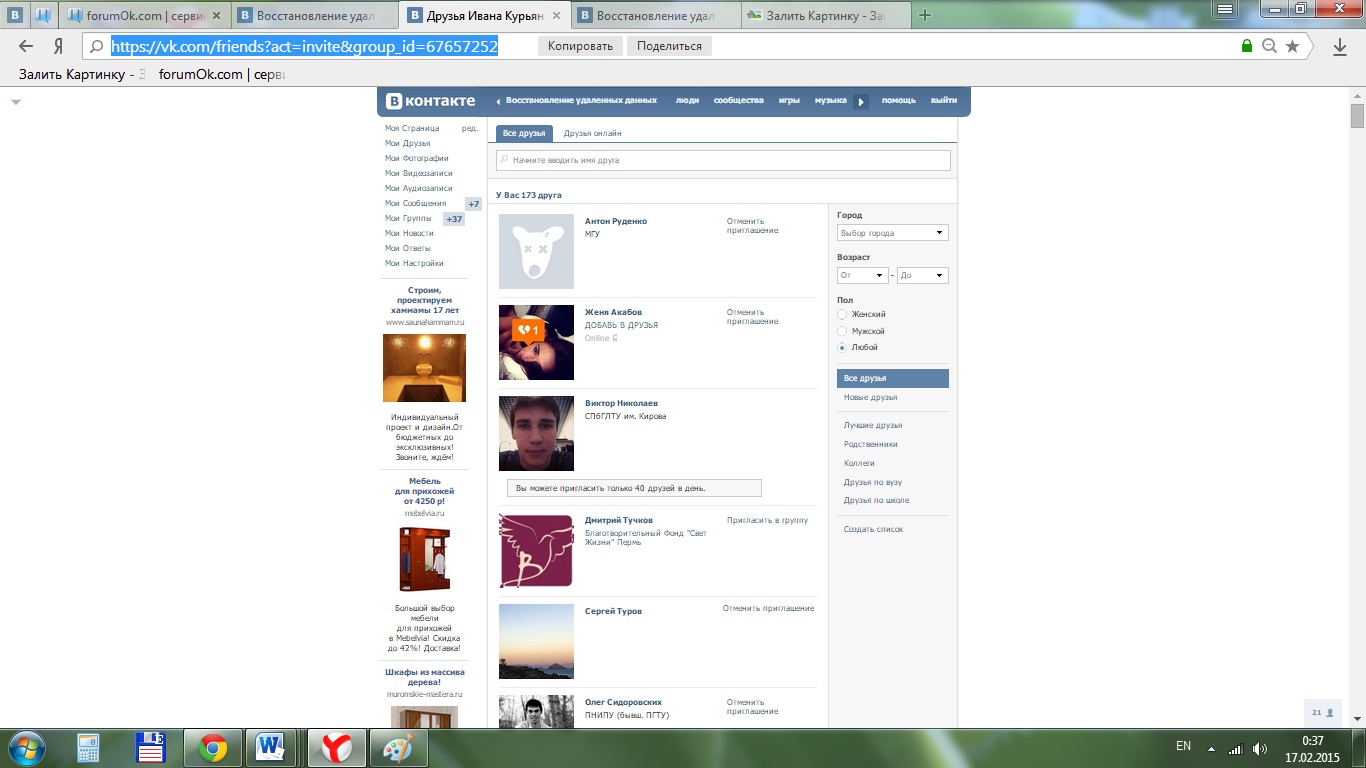Invite Дмитрий Тучков to the group

[767, 520]
